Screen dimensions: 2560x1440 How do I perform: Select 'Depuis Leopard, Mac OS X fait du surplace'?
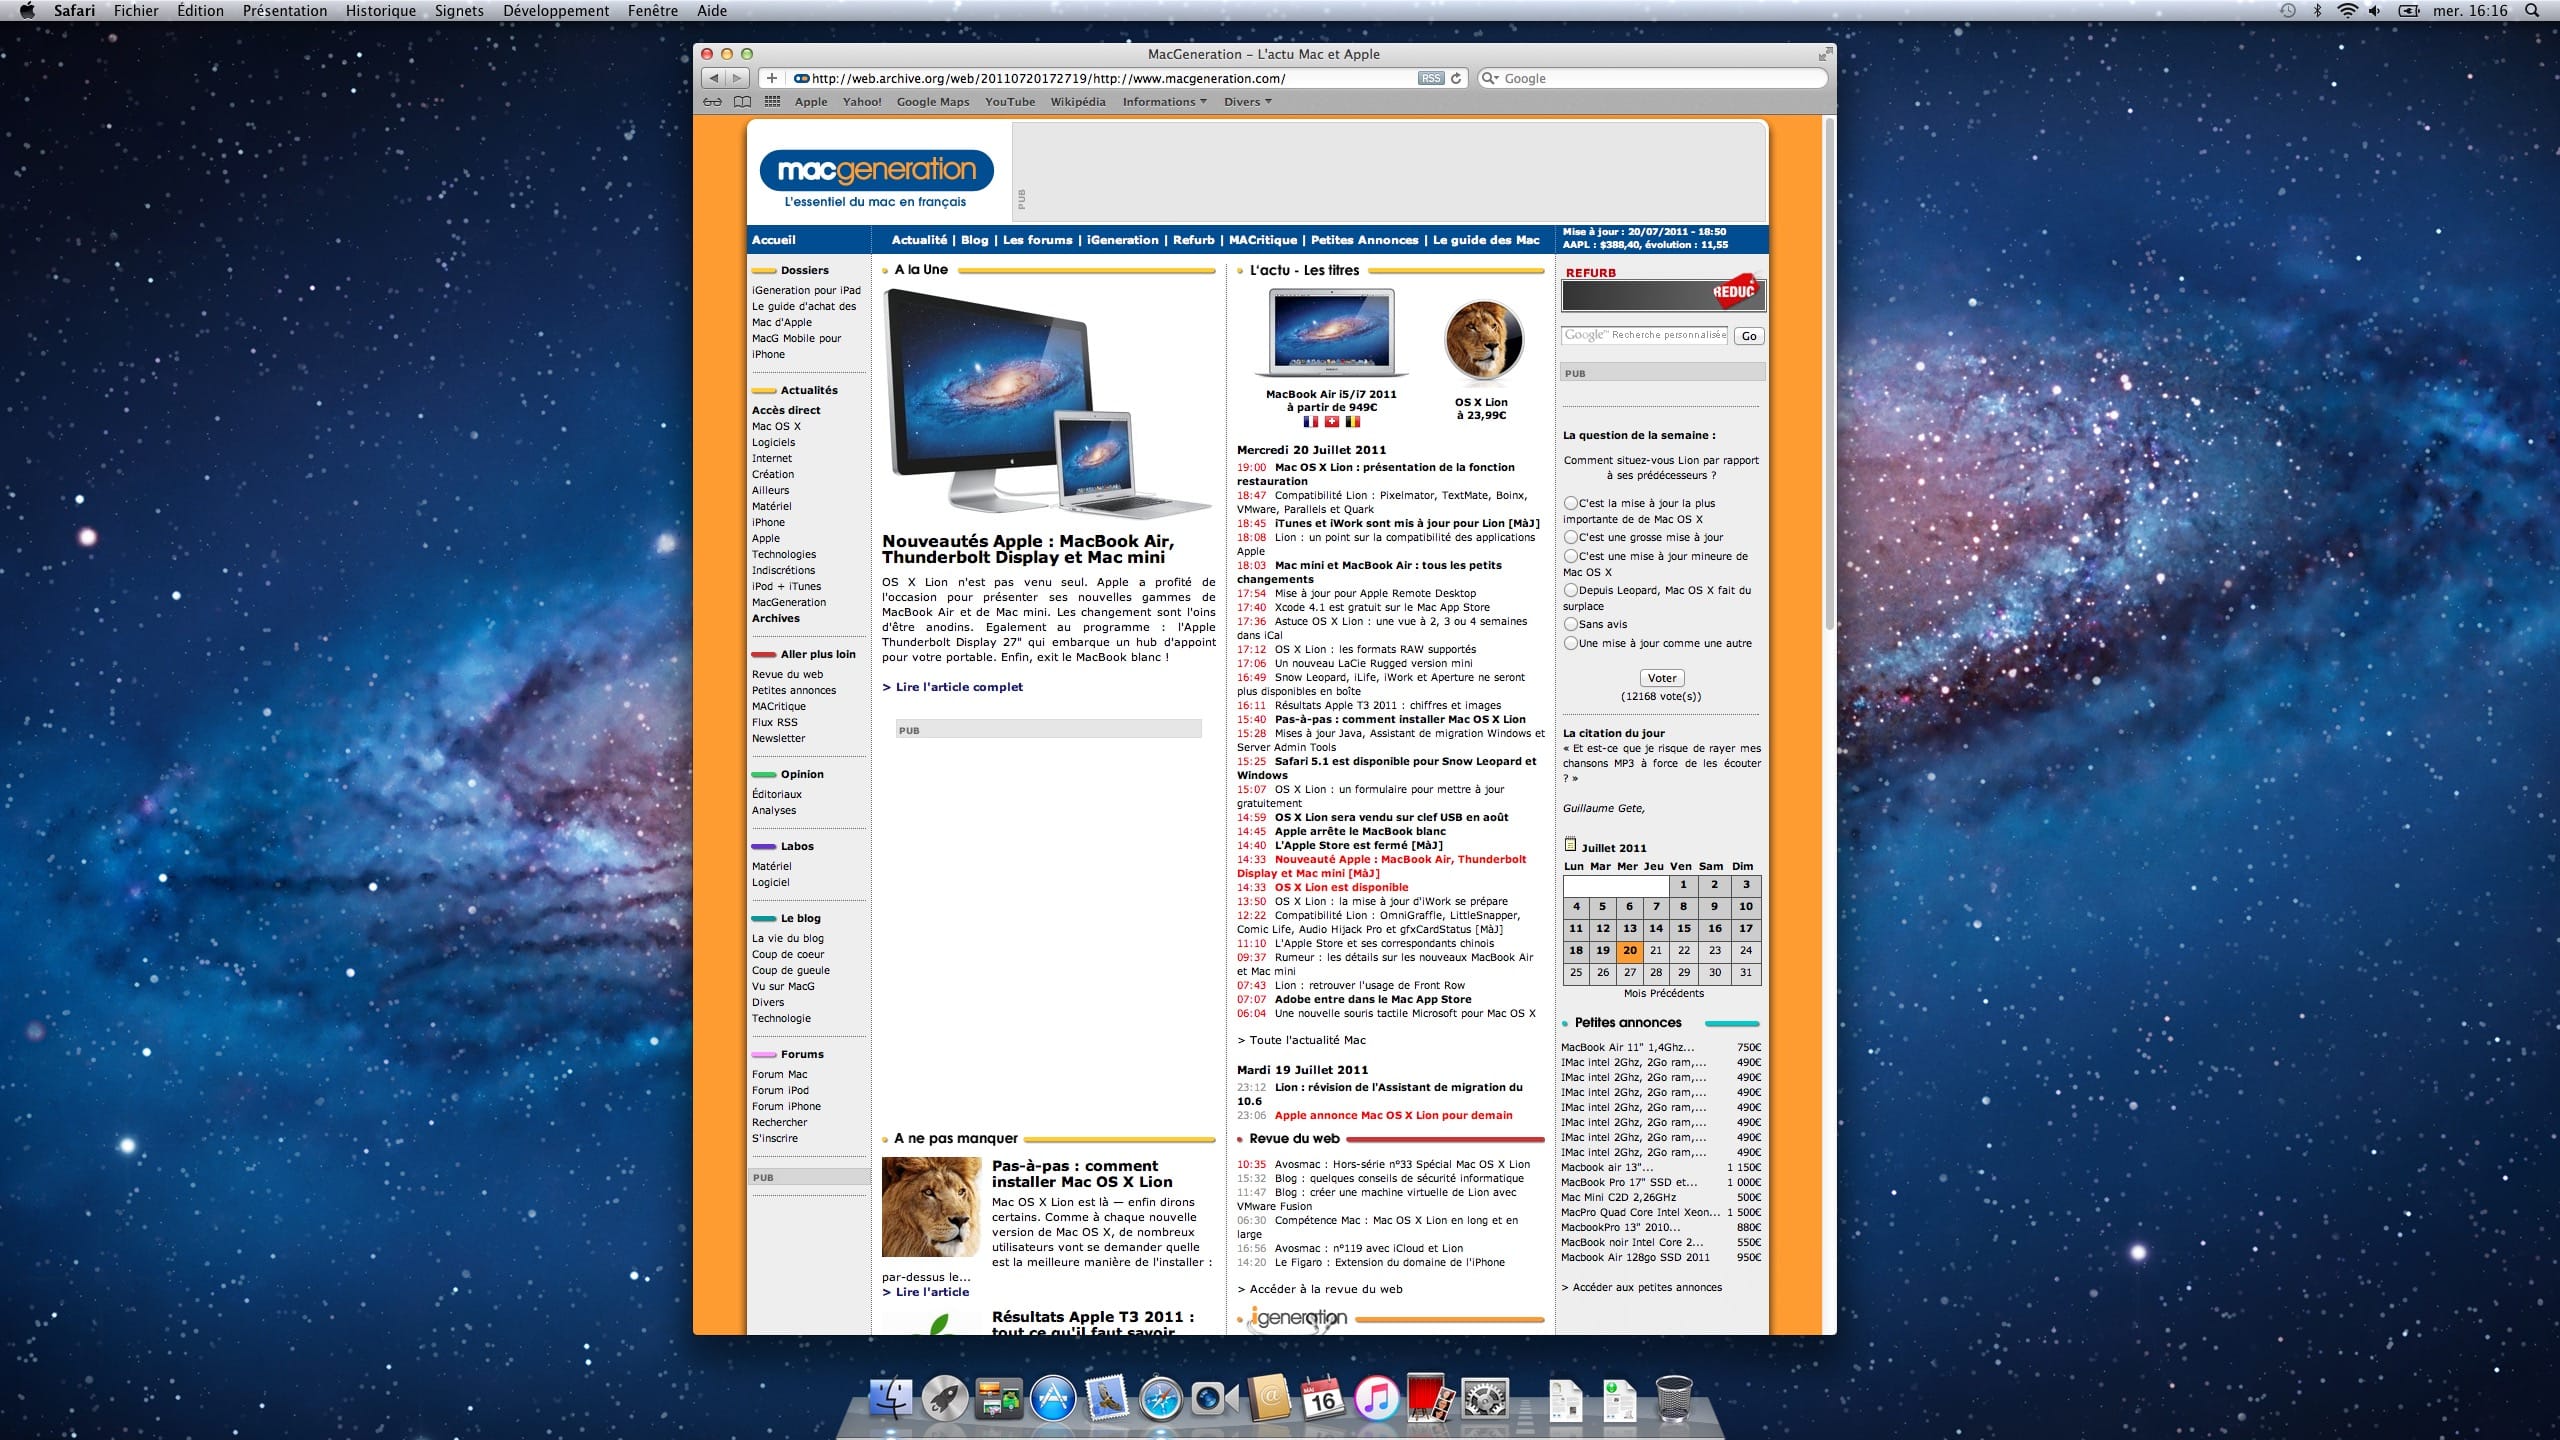coord(1571,591)
